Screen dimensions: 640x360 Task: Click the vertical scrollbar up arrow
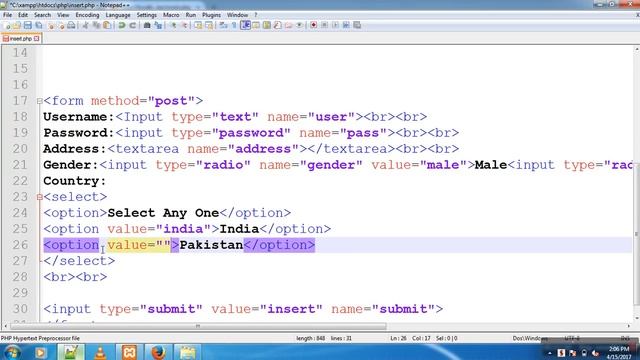click(636, 50)
